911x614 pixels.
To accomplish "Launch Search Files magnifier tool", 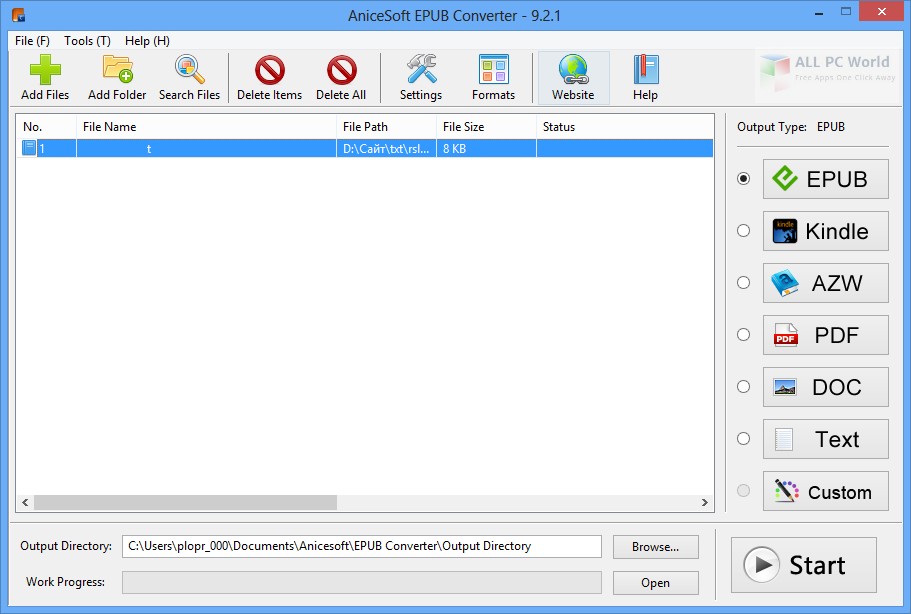I will [x=189, y=77].
